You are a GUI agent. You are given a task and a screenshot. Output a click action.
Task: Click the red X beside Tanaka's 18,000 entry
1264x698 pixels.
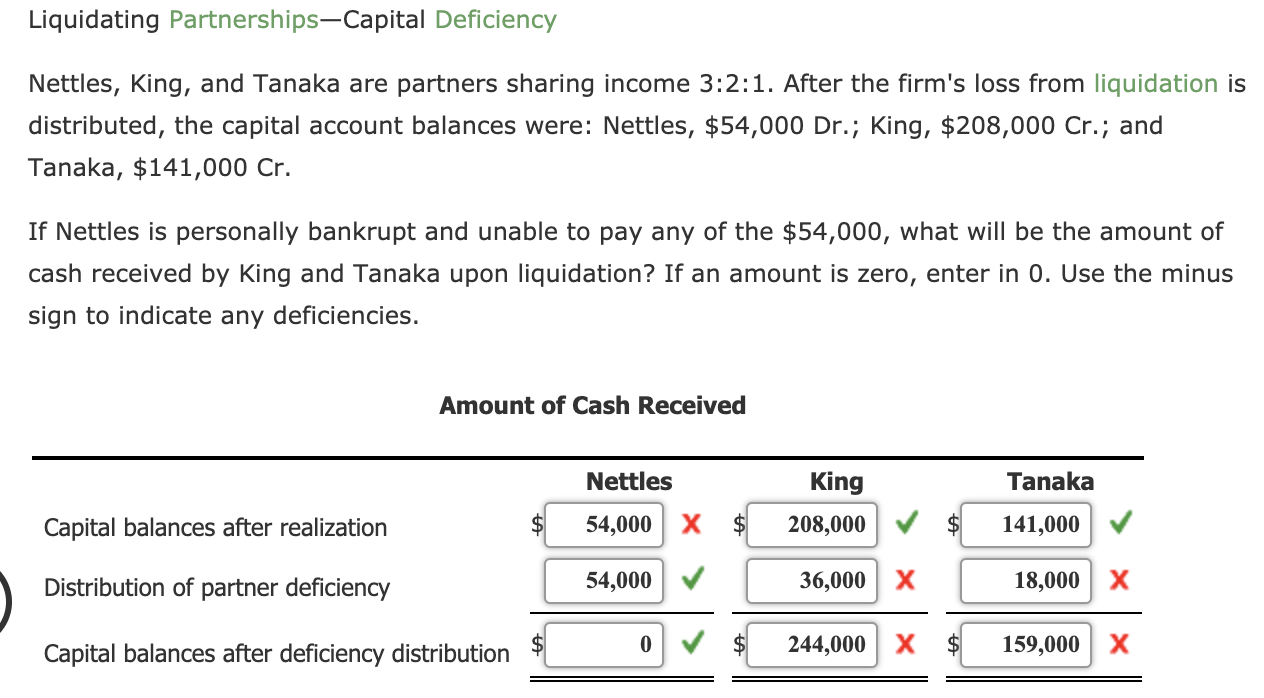point(1119,580)
